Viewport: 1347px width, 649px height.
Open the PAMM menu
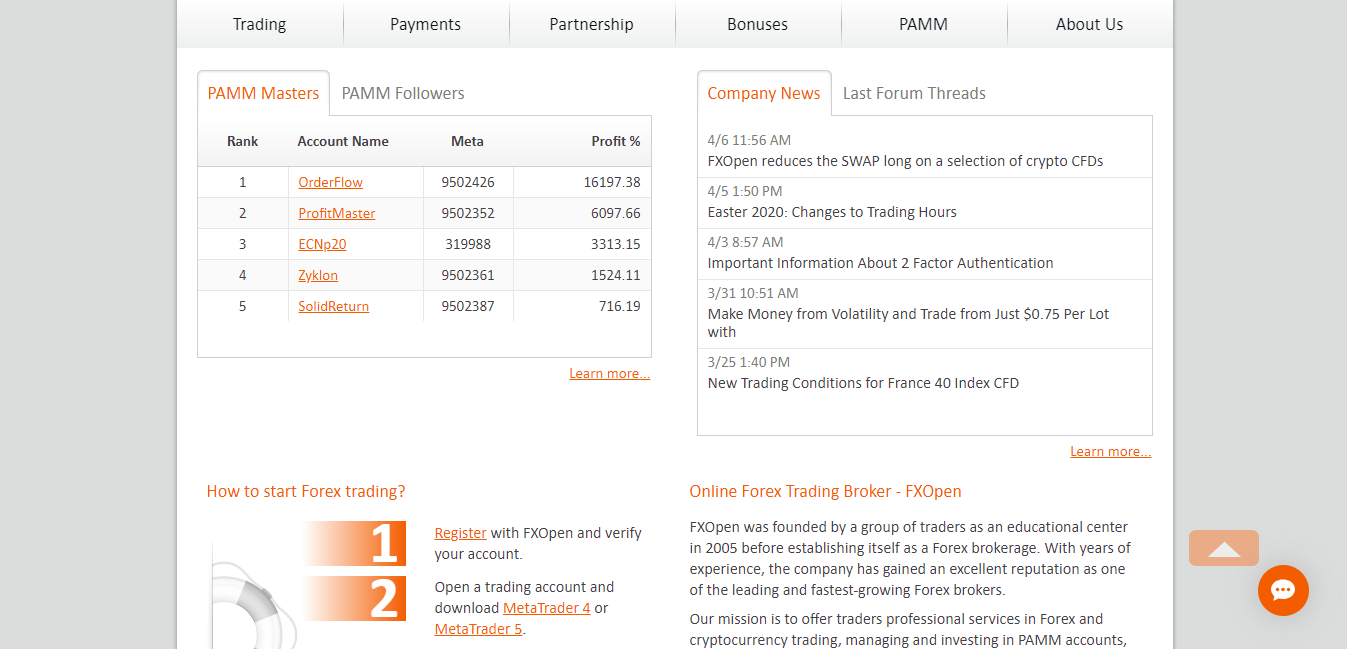(924, 24)
